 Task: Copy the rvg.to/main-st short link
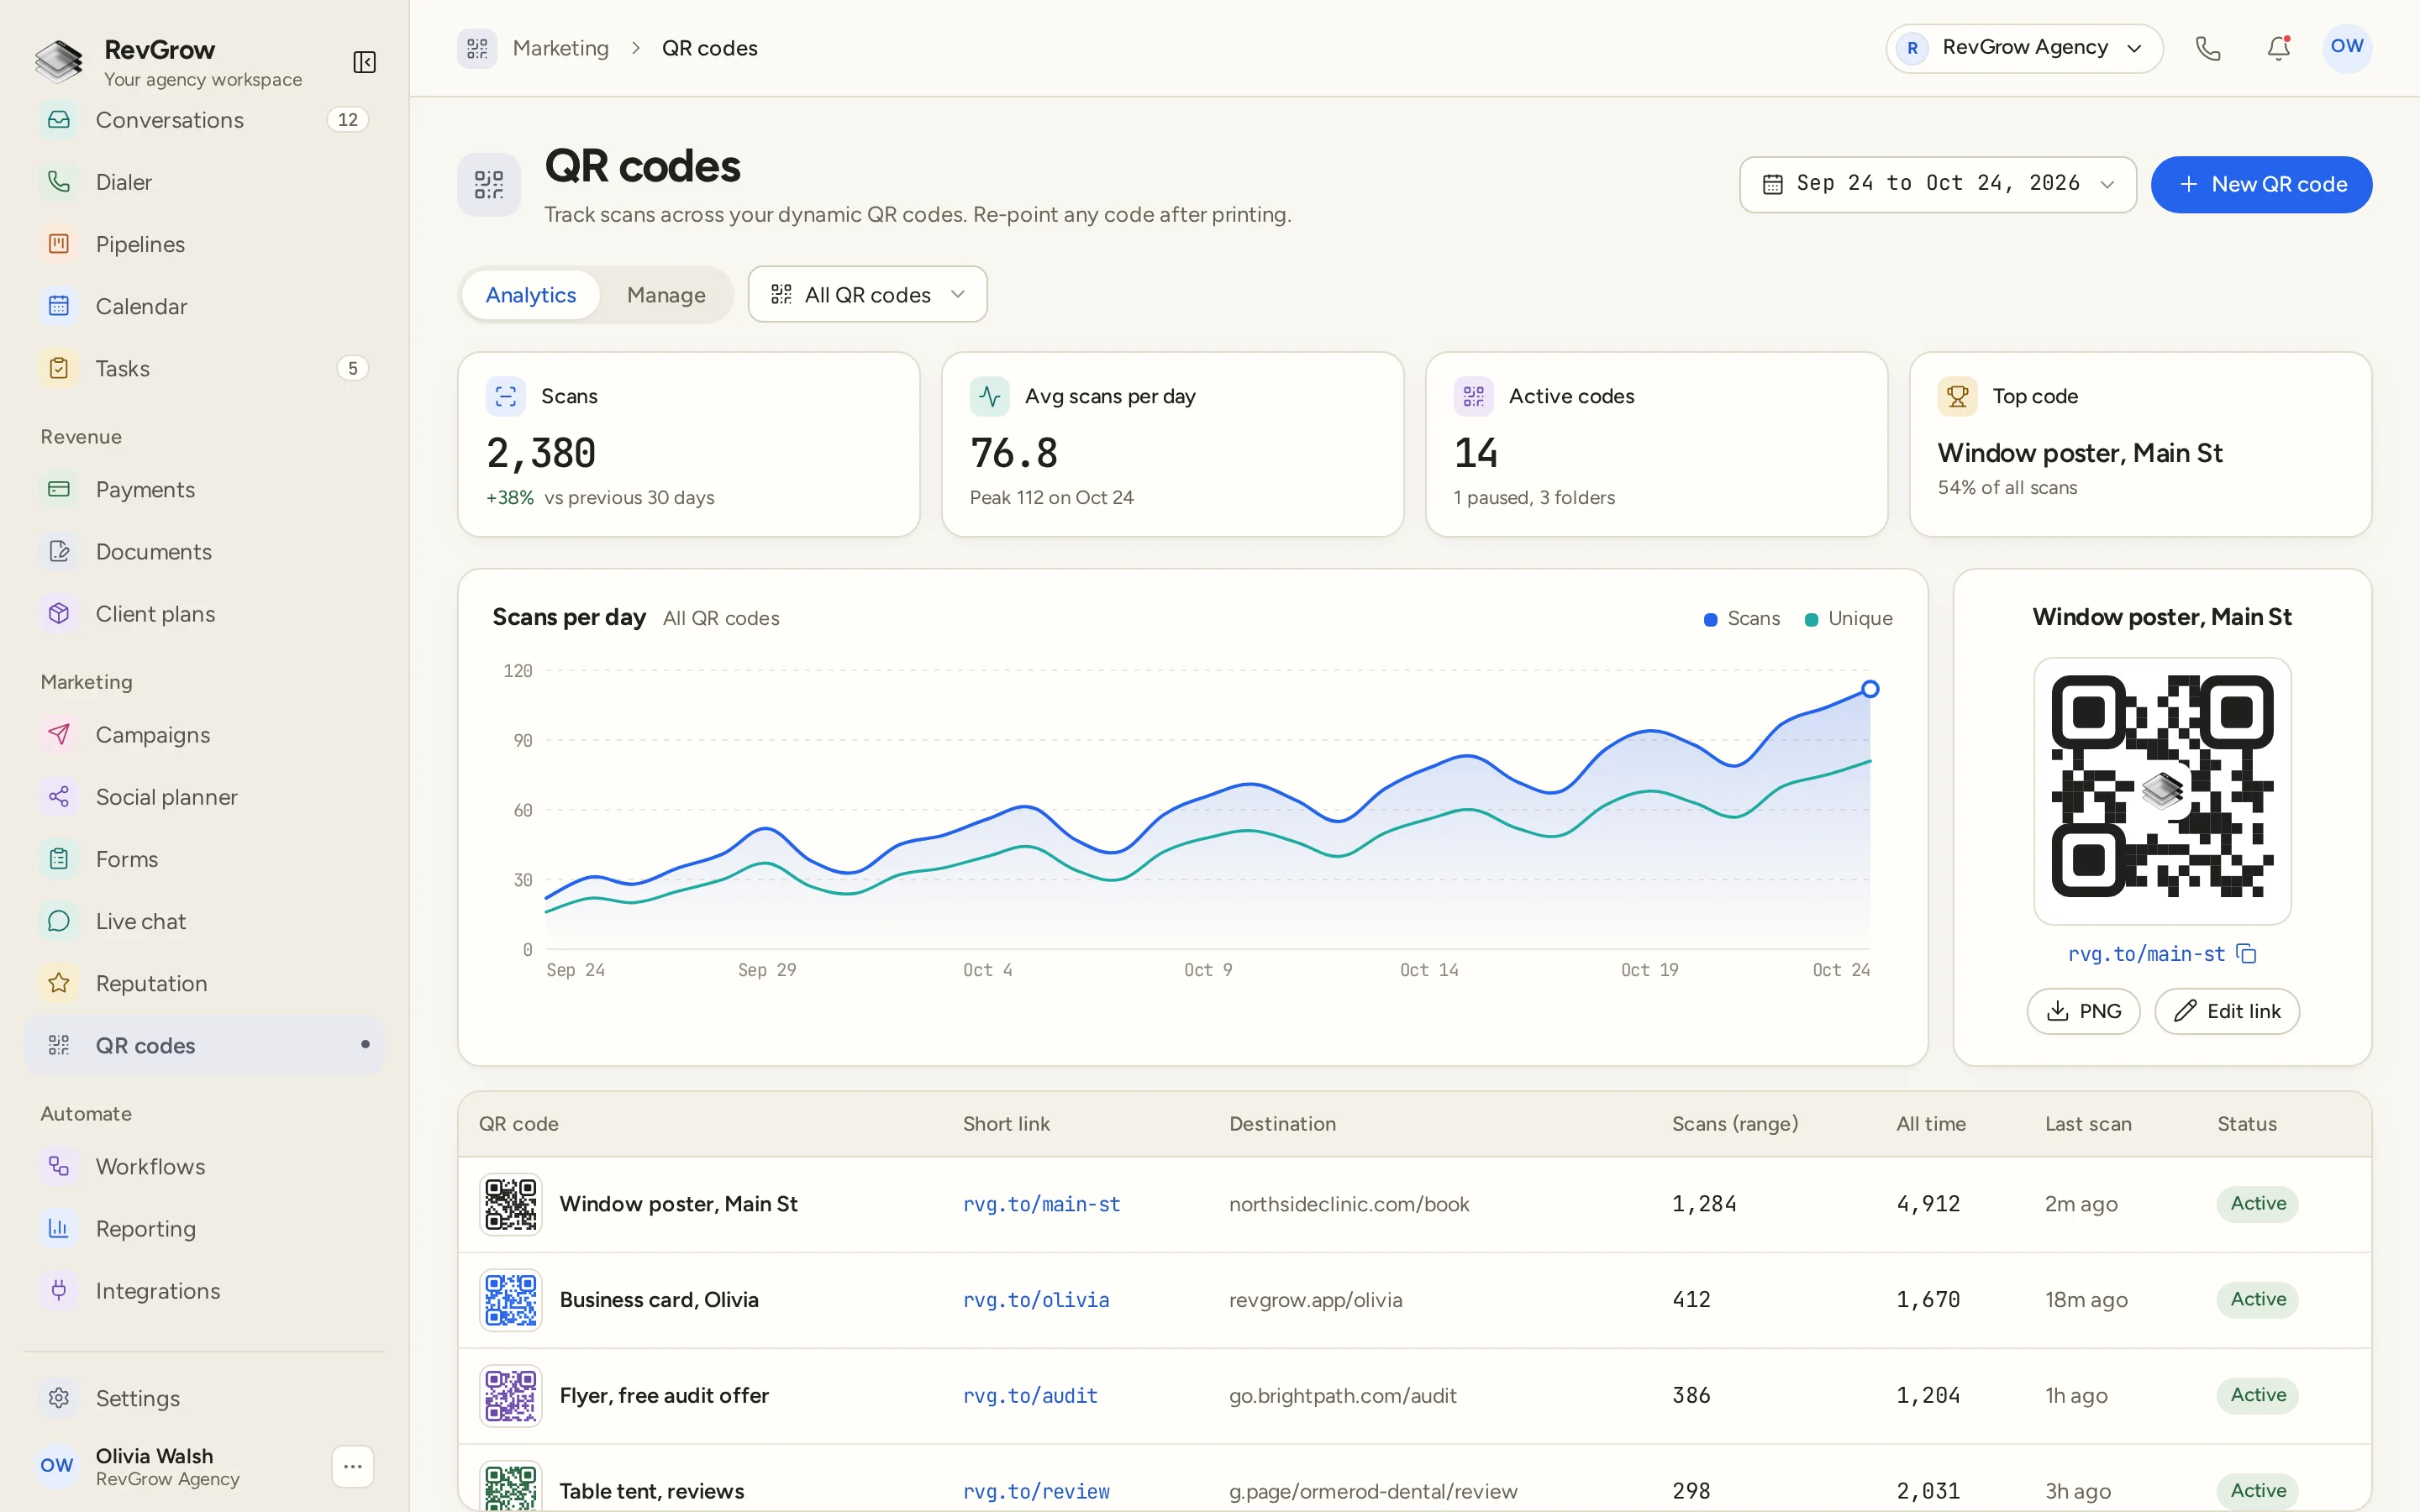click(x=2247, y=954)
